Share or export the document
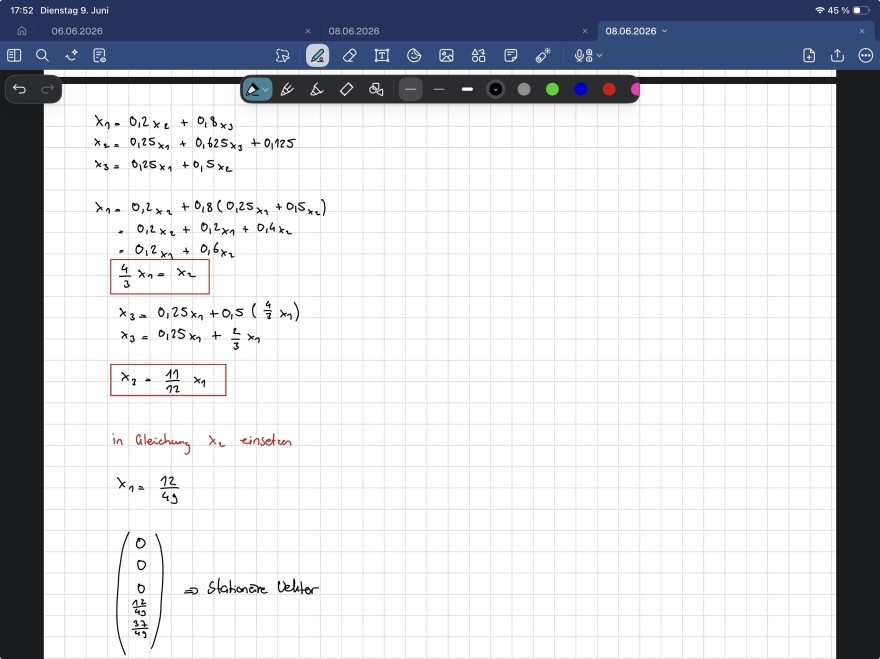The image size is (880, 659). click(x=837, y=55)
